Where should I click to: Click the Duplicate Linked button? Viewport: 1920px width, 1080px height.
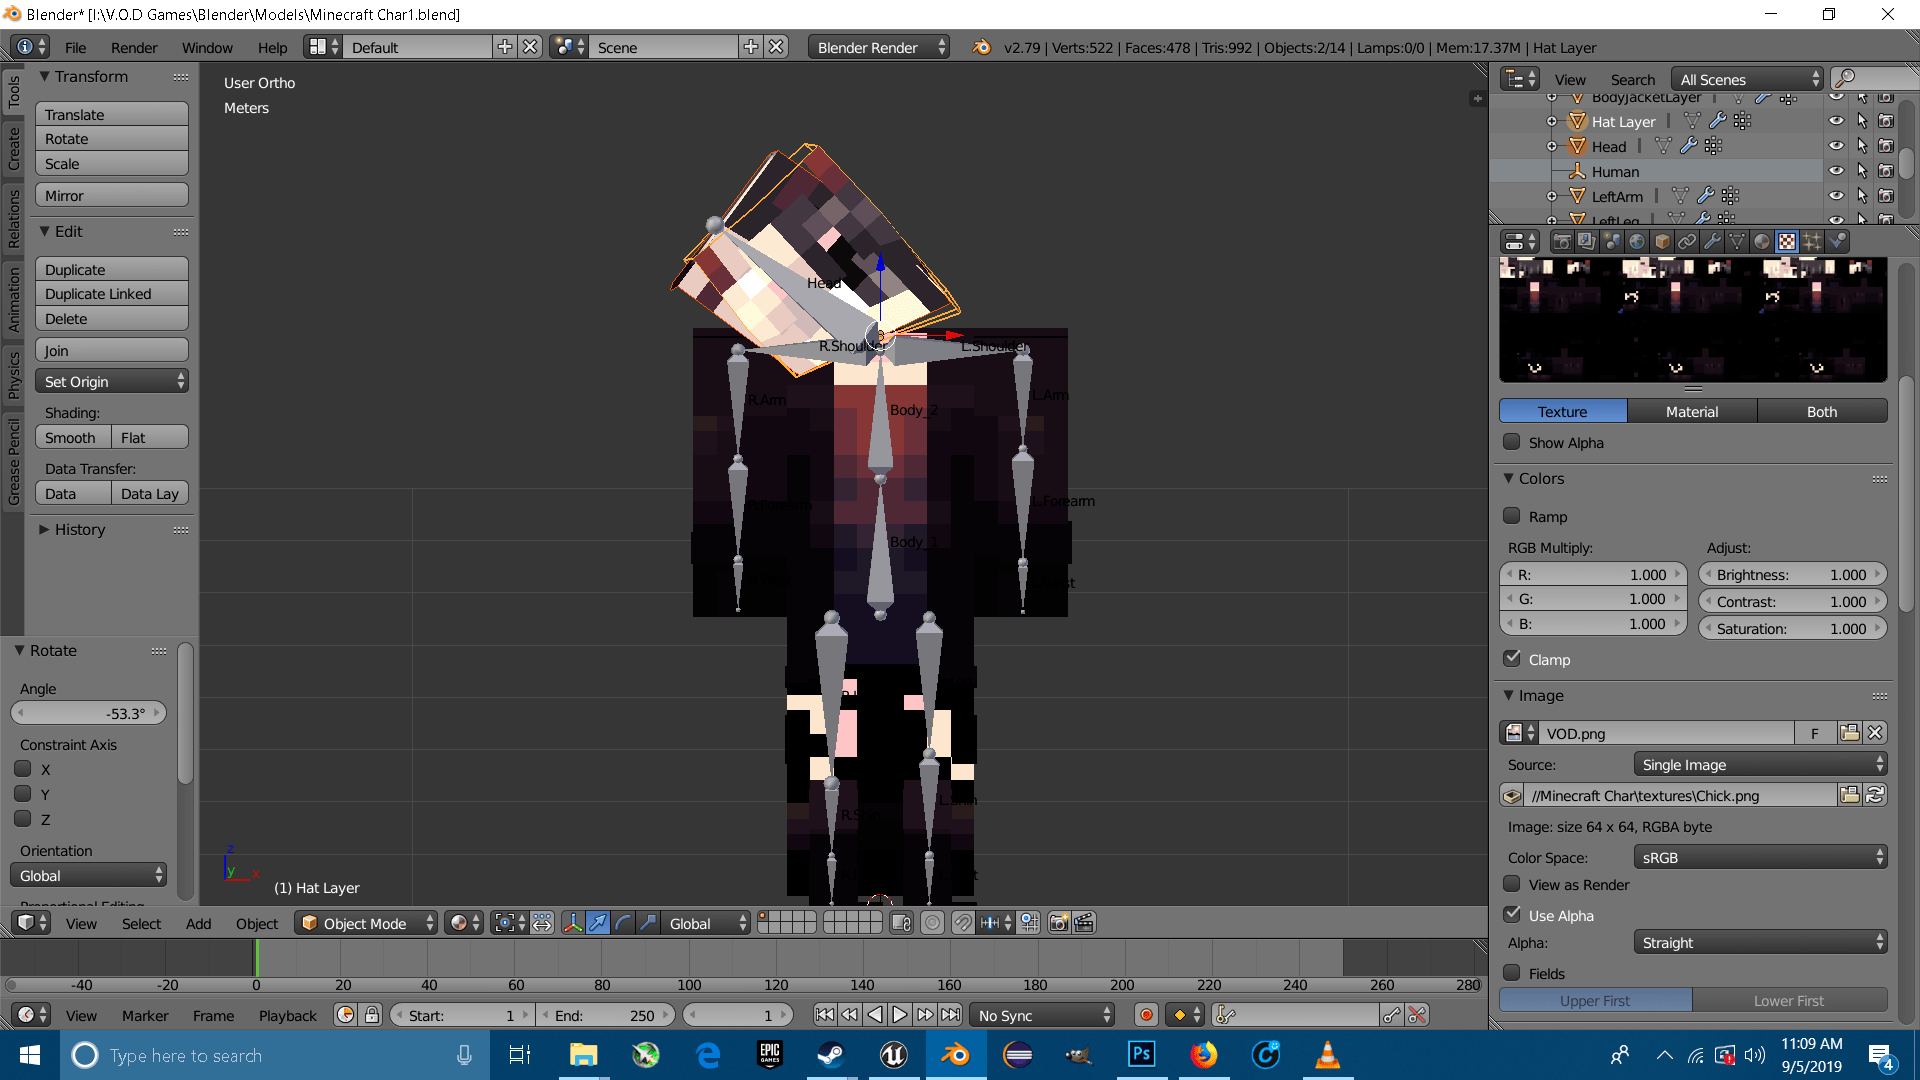pyautogui.click(x=111, y=294)
